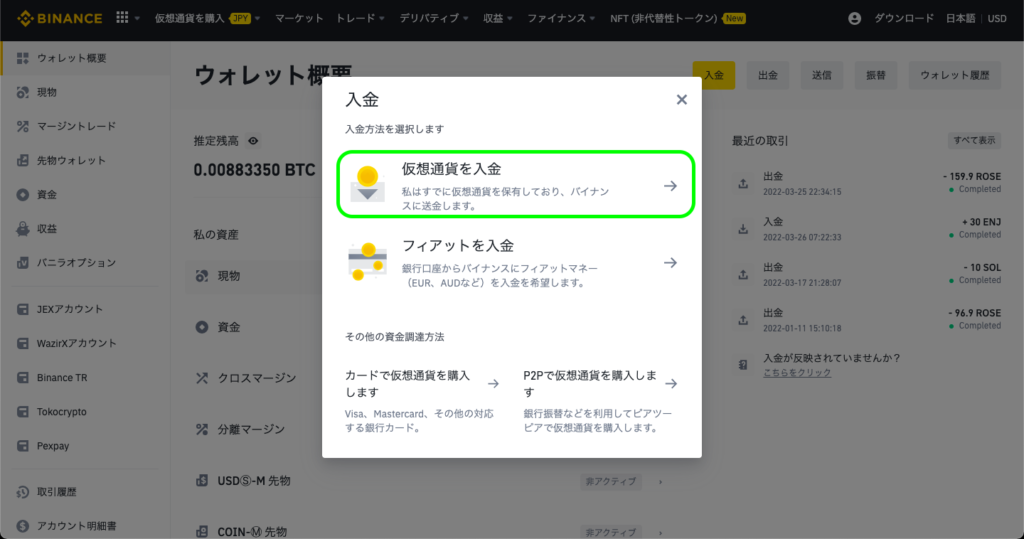The width and height of the screenshot is (1024, 539).
Task: Select 資金 in 私の資産 list
Action: (255, 327)
